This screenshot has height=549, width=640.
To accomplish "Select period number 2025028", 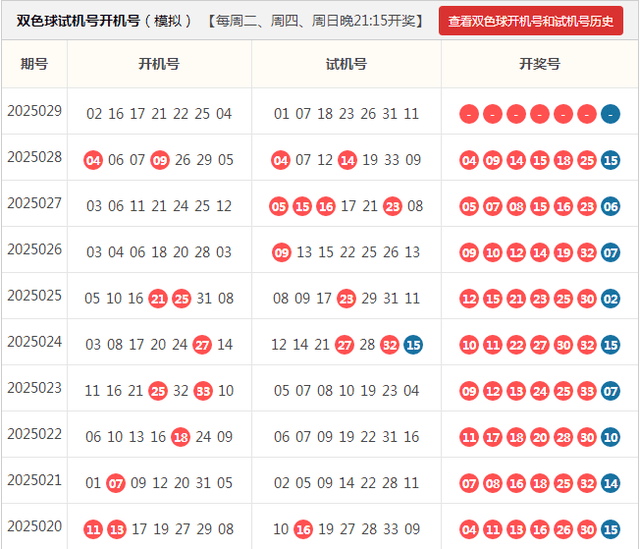I will point(35,157).
